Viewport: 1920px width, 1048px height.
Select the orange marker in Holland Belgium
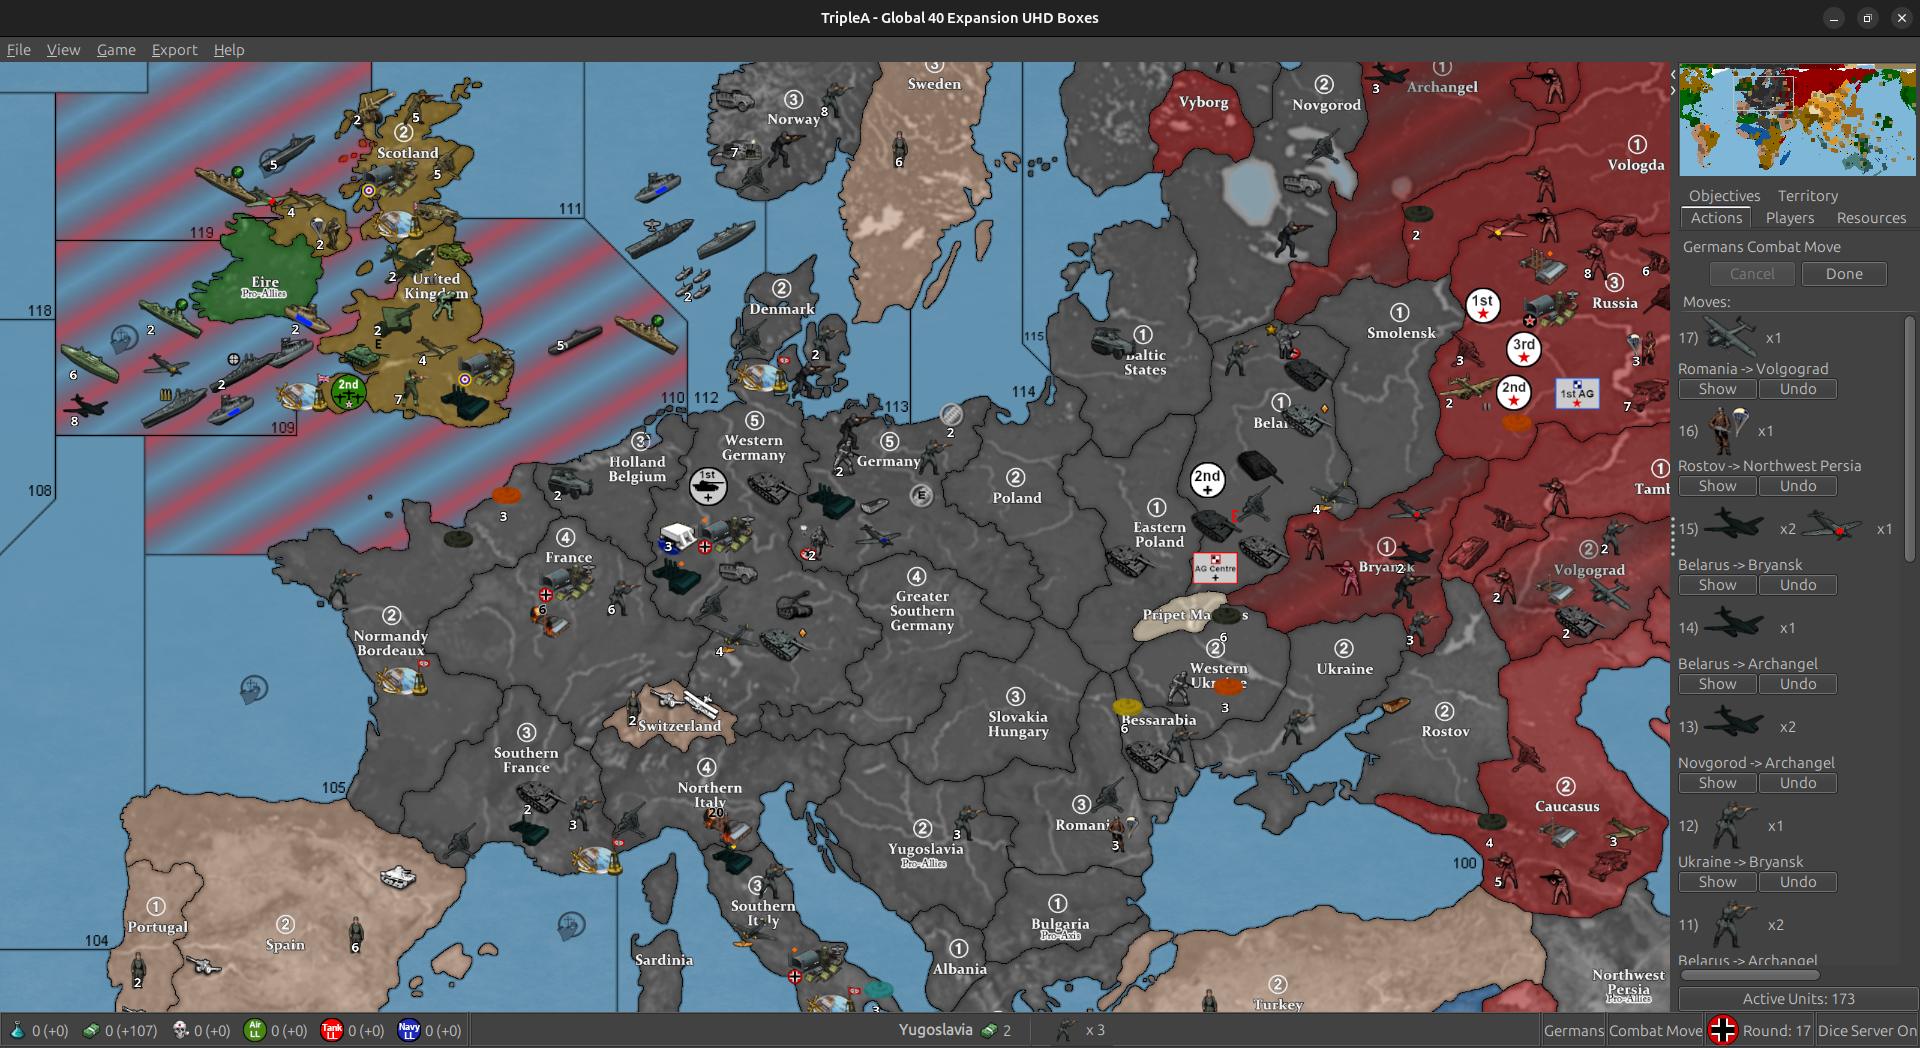[506, 495]
